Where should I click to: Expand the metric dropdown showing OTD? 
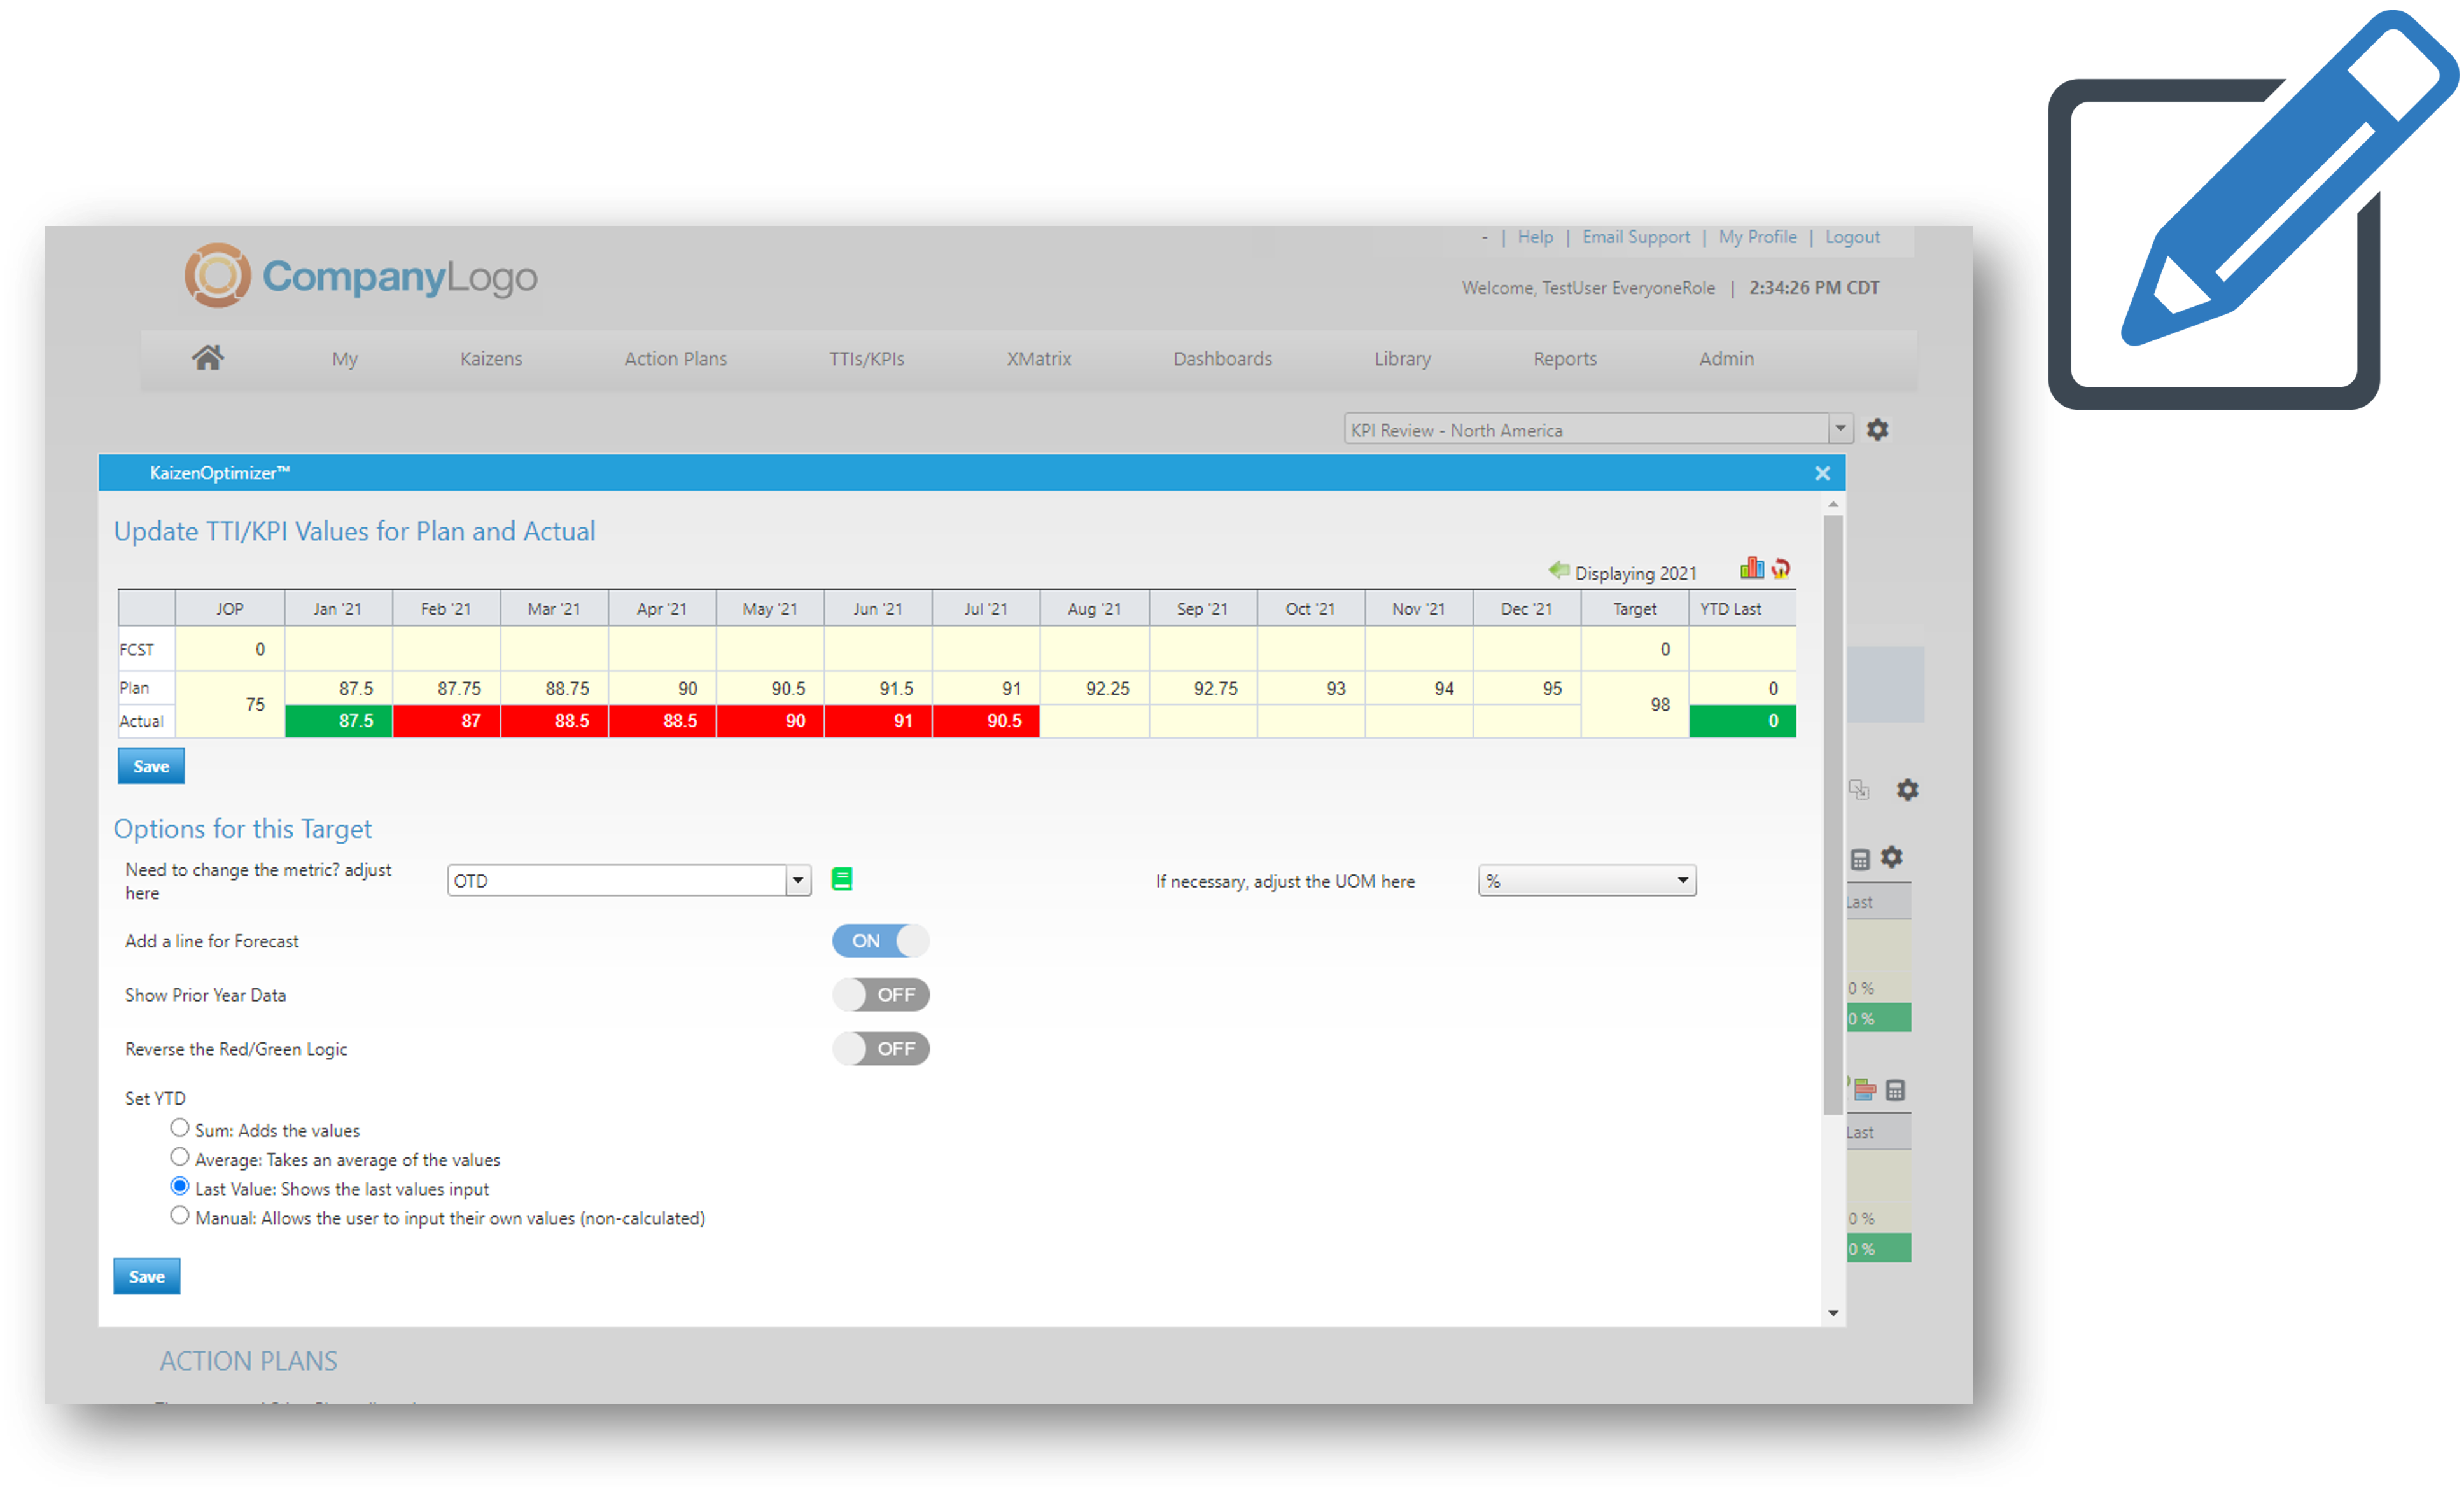(797, 880)
